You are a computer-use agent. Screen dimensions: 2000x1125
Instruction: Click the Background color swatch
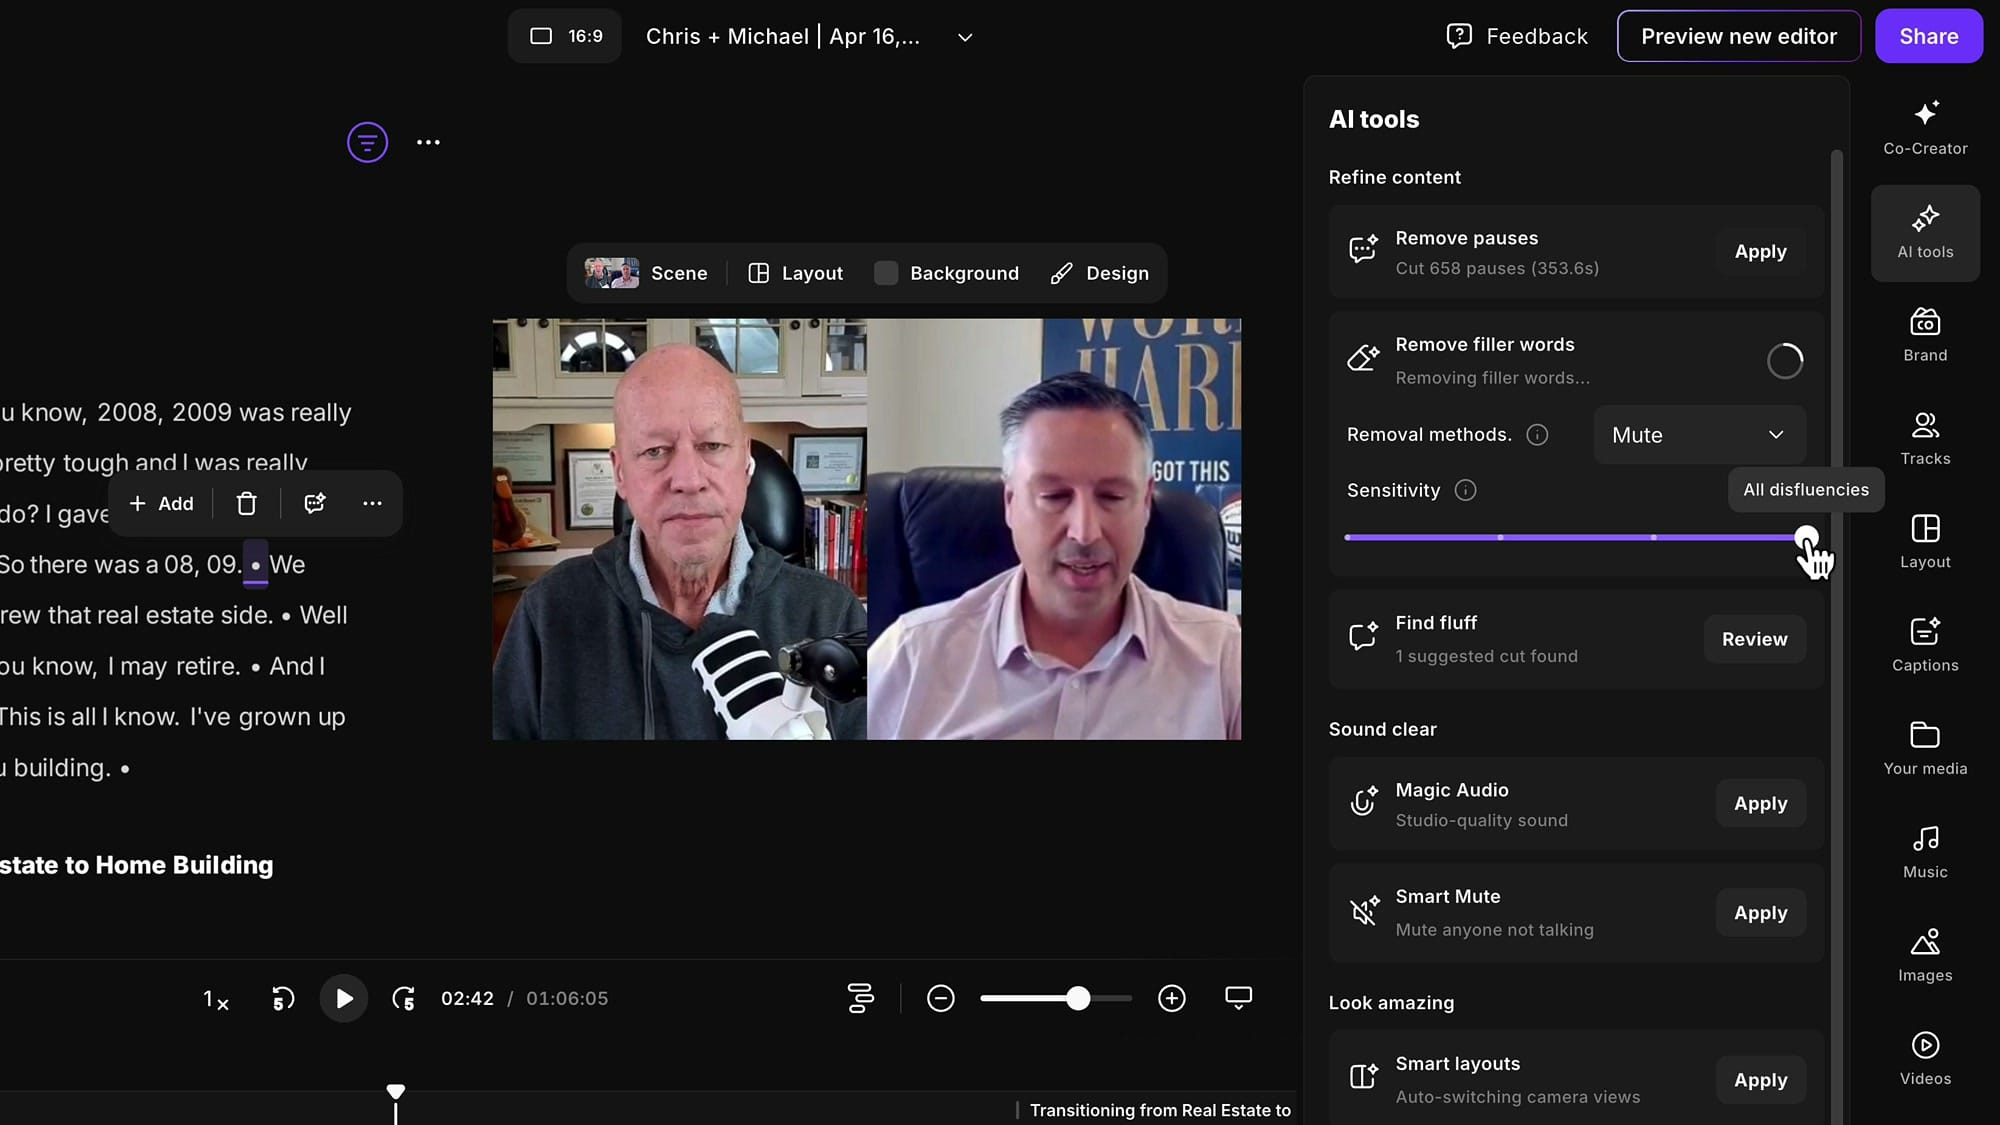[x=886, y=273]
